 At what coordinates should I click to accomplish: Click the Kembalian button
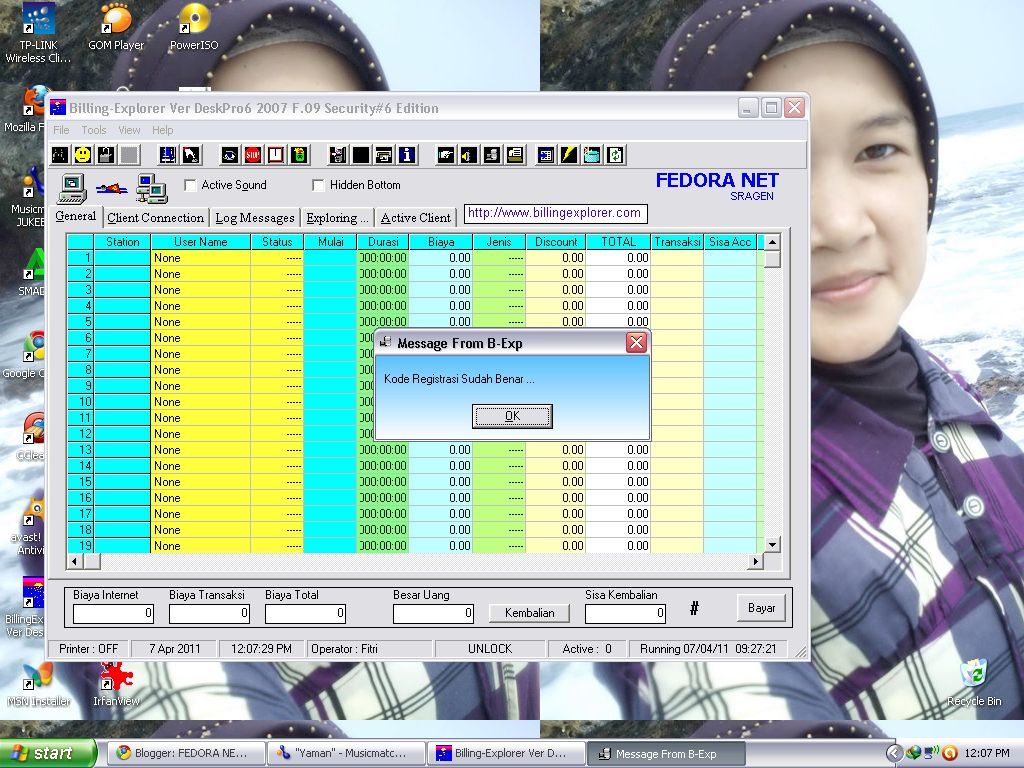coord(530,613)
